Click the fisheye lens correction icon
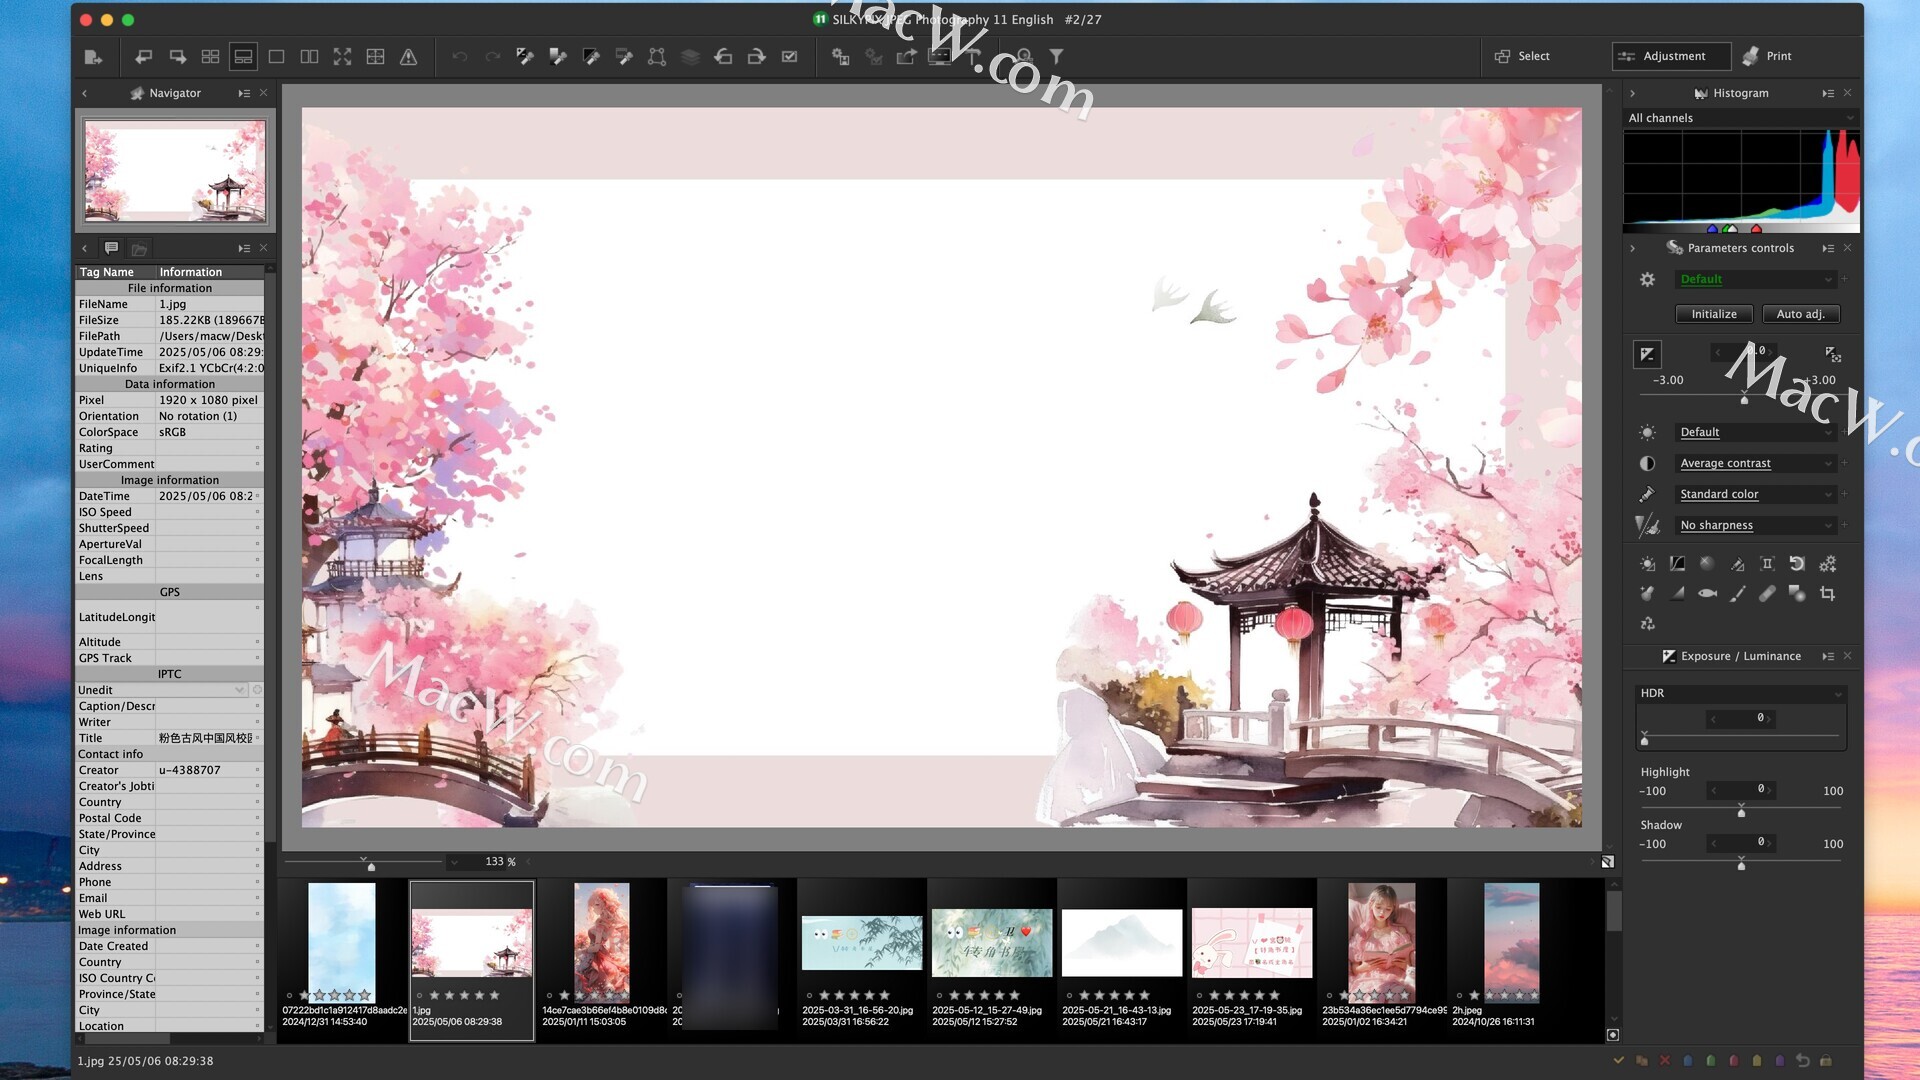 1708,594
